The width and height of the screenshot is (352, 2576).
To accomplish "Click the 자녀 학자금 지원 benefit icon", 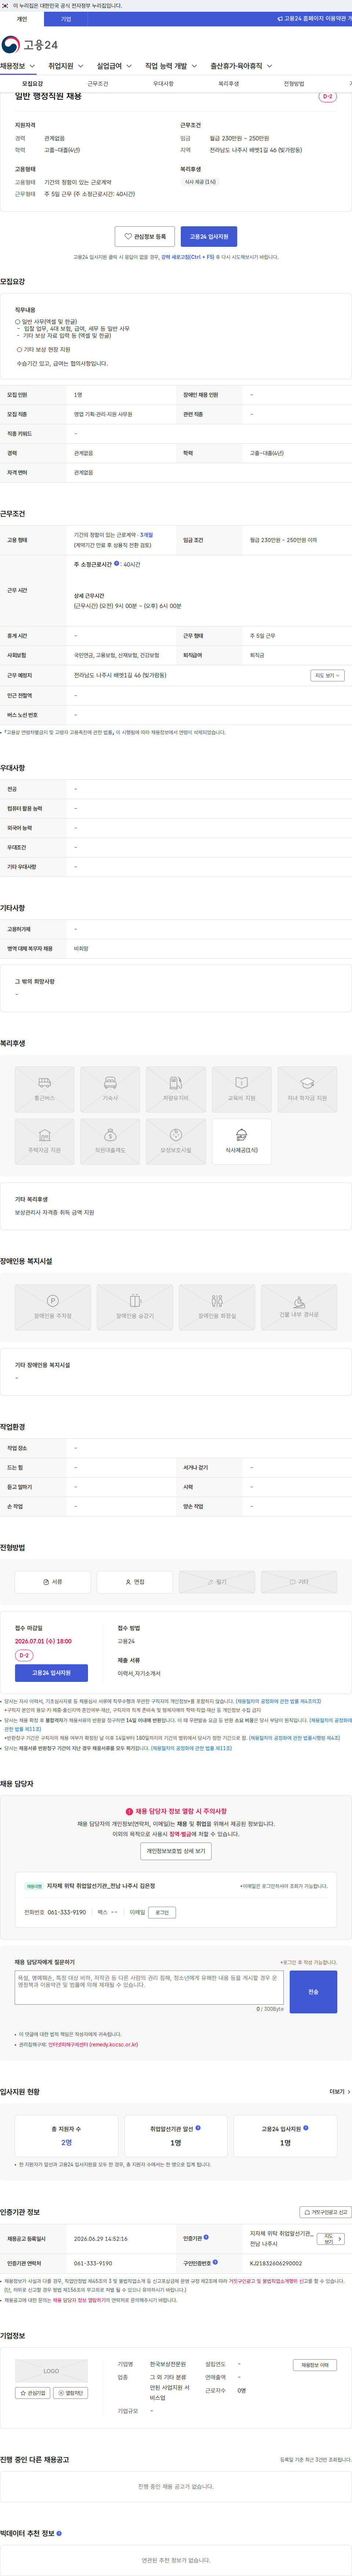I will (x=307, y=1089).
